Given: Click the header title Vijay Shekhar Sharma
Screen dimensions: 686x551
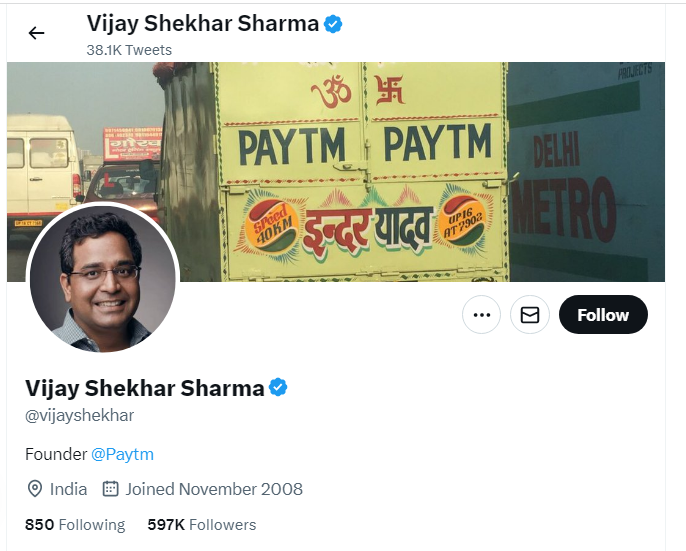Looking at the screenshot, I should 203,24.
